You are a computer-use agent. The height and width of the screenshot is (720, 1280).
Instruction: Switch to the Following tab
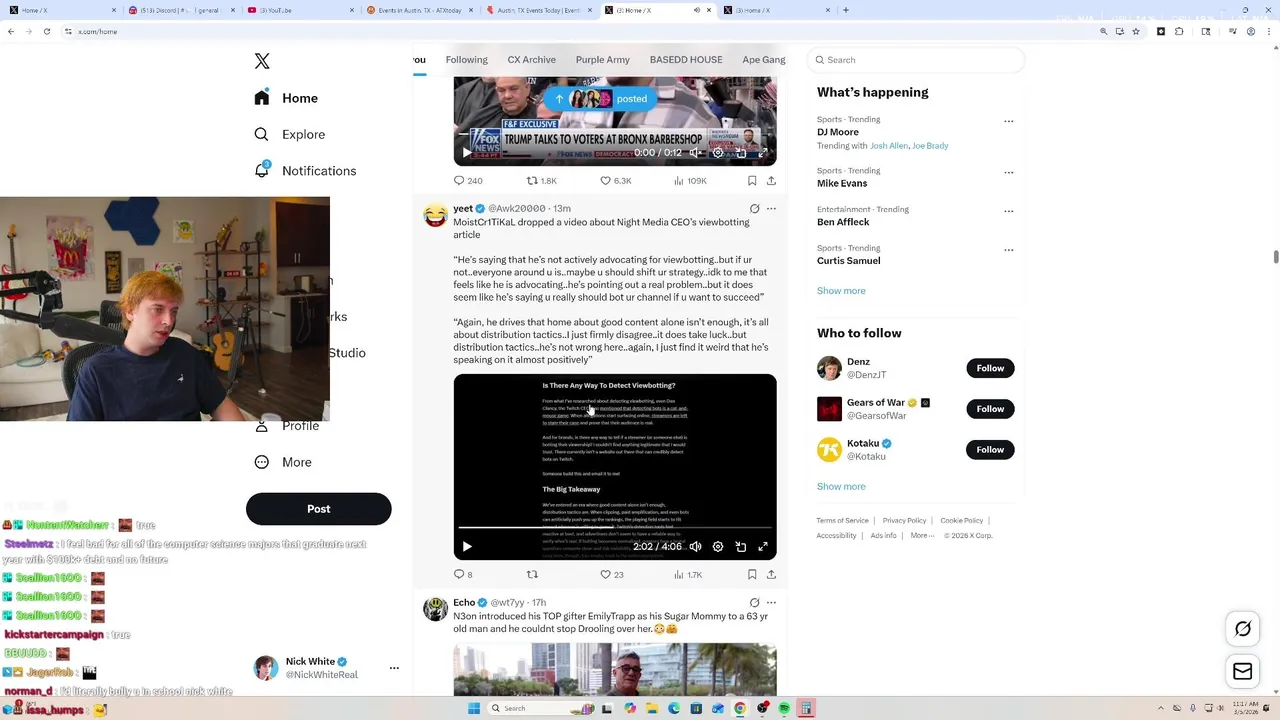pyautogui.click(x=466, y=60)
